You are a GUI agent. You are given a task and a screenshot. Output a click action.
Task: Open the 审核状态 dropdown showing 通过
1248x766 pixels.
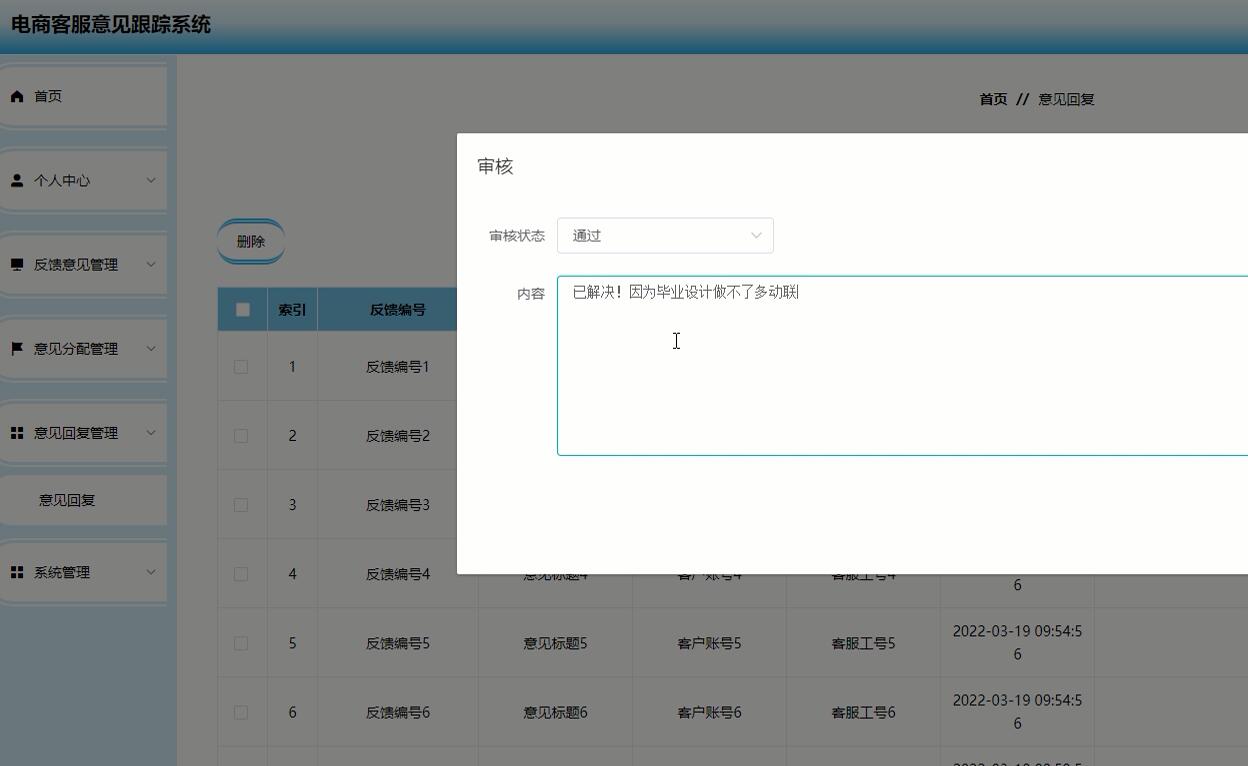tap(665, 235)
